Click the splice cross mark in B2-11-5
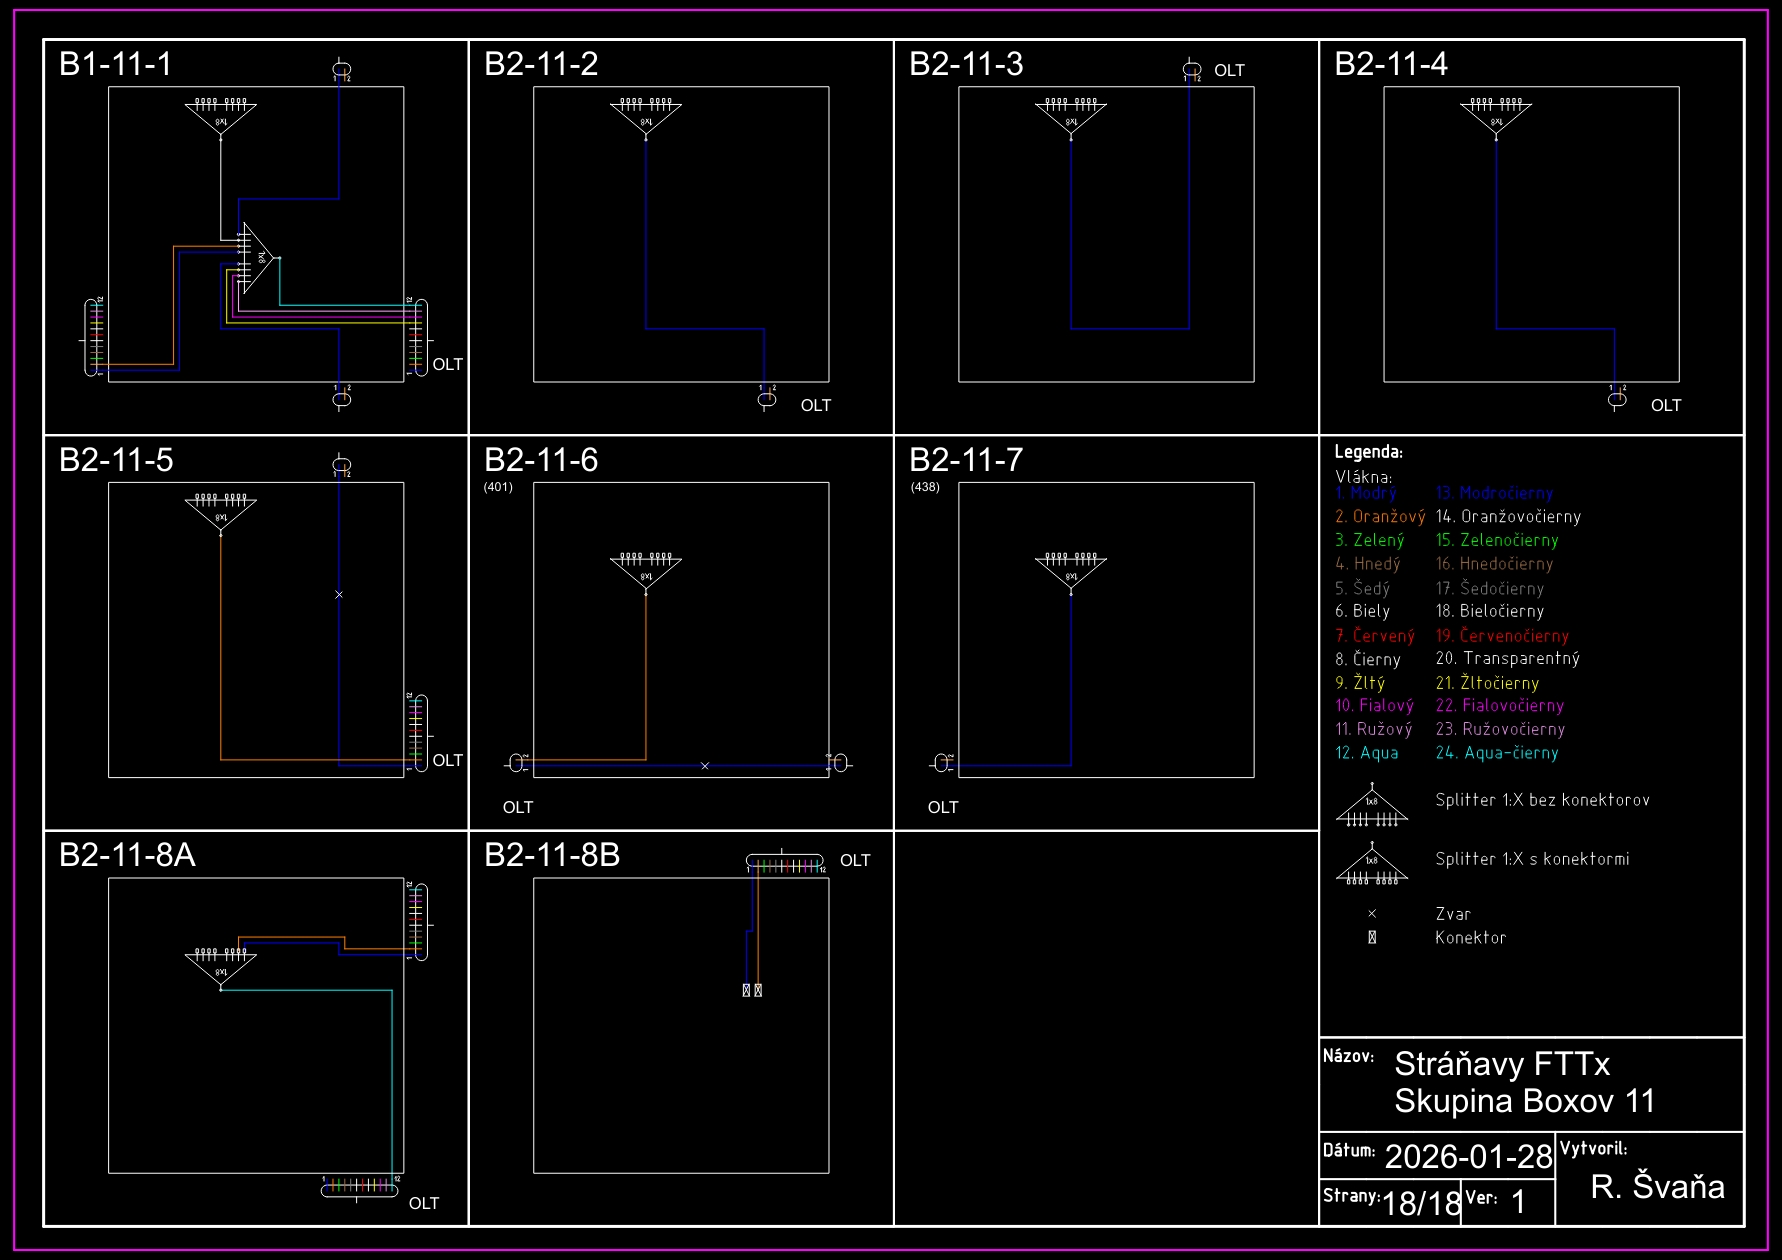Screen dimensions: 1782x1260 (x=339, y=595)
